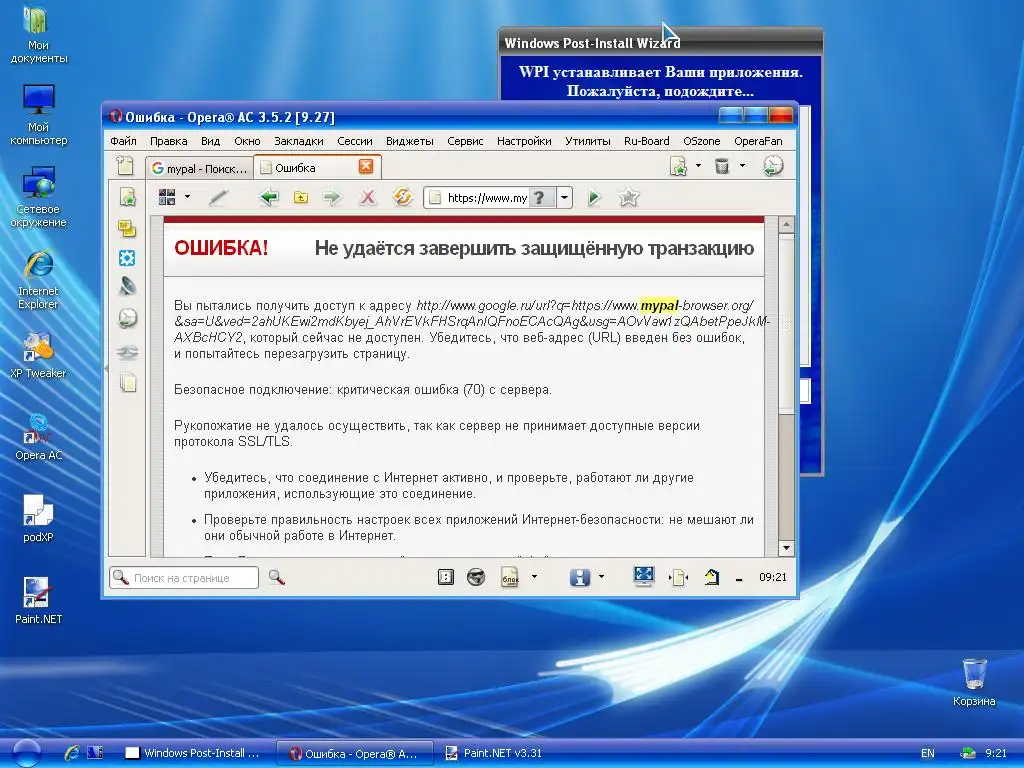1024x768 pixels.
Task: Switch to Paint.NET v3.31 taskbar button
Action: coord(494,753)
